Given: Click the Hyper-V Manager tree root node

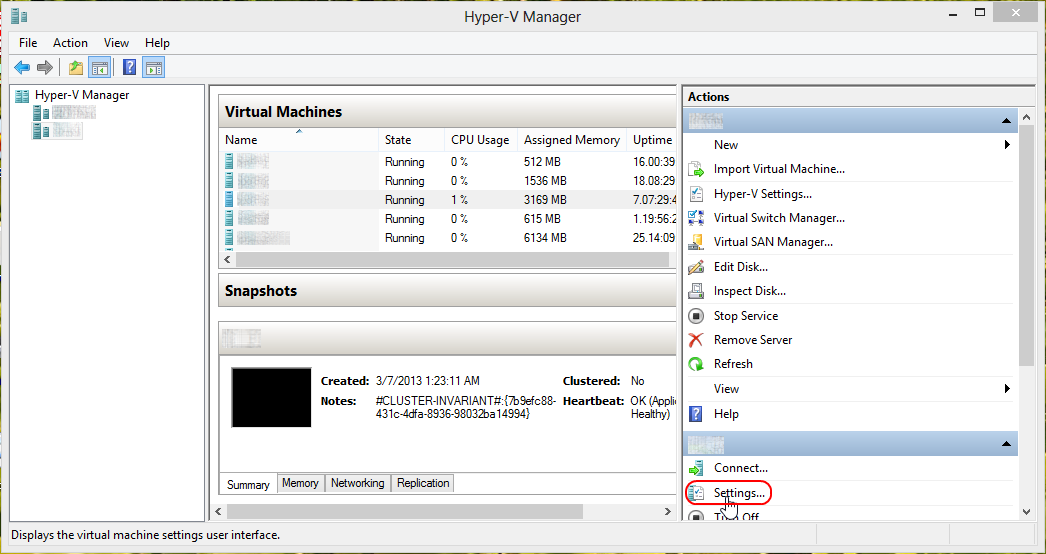Looking at the screenshot, I should tap(82, 95).
